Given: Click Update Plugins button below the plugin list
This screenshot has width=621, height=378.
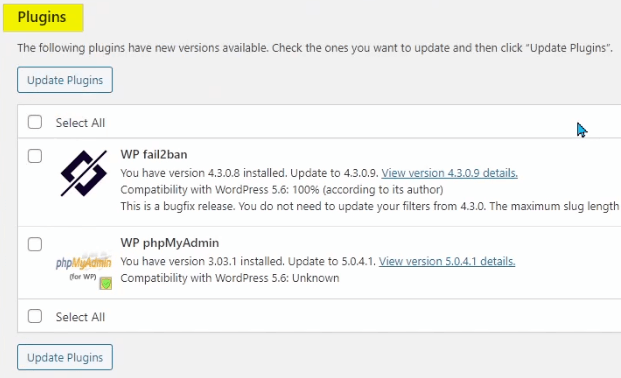Looking at the screenshot, I should tap(65, 357).
